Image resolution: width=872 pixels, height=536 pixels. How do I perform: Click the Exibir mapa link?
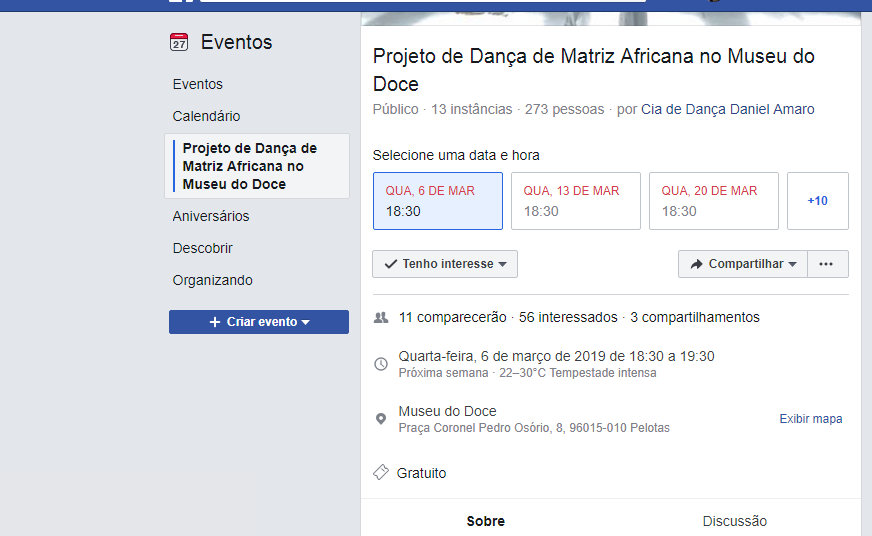click(x=810, y=419)
